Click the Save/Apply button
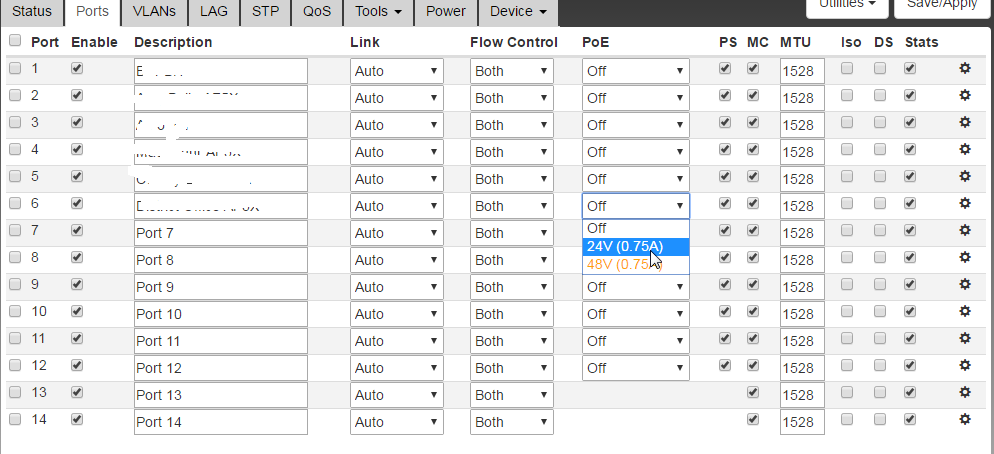994x454 pixels. point(941,5)
